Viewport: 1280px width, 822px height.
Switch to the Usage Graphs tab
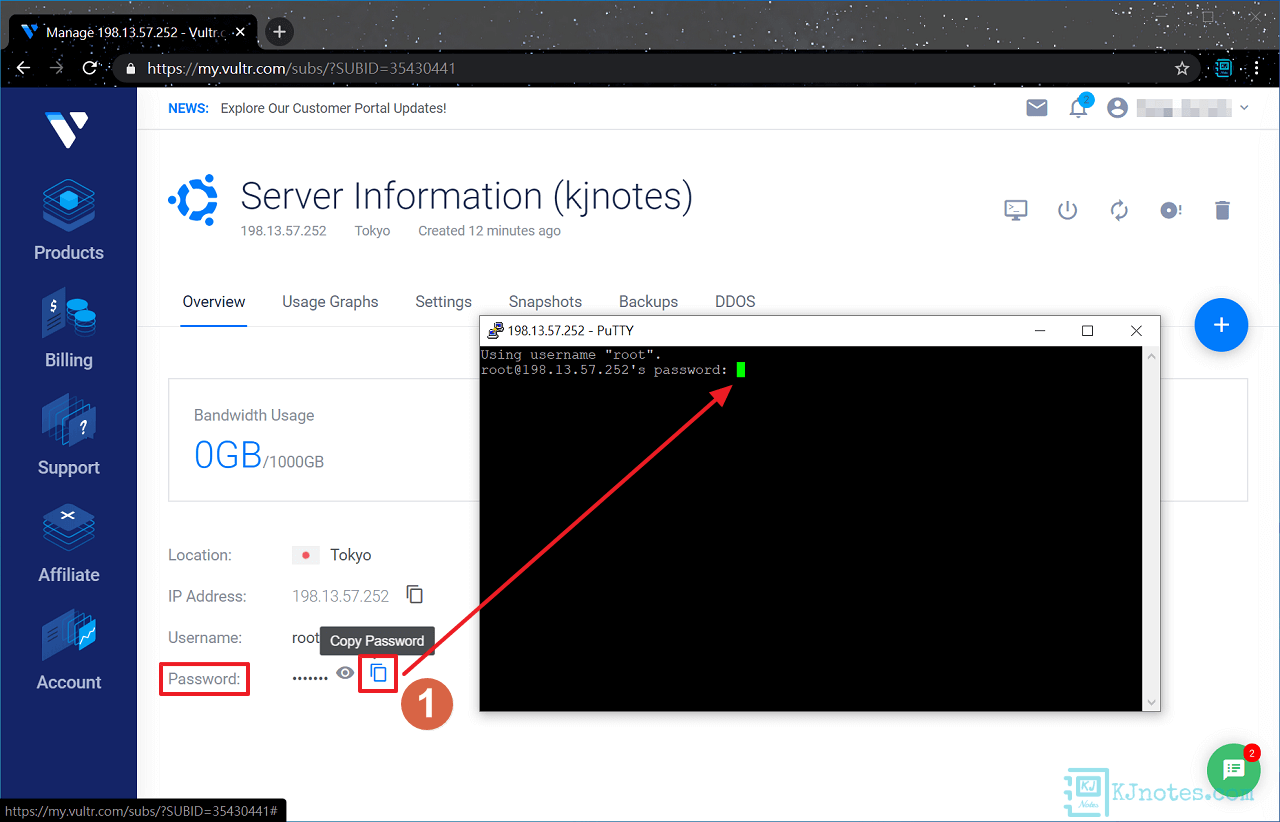[x=330, y=301]
